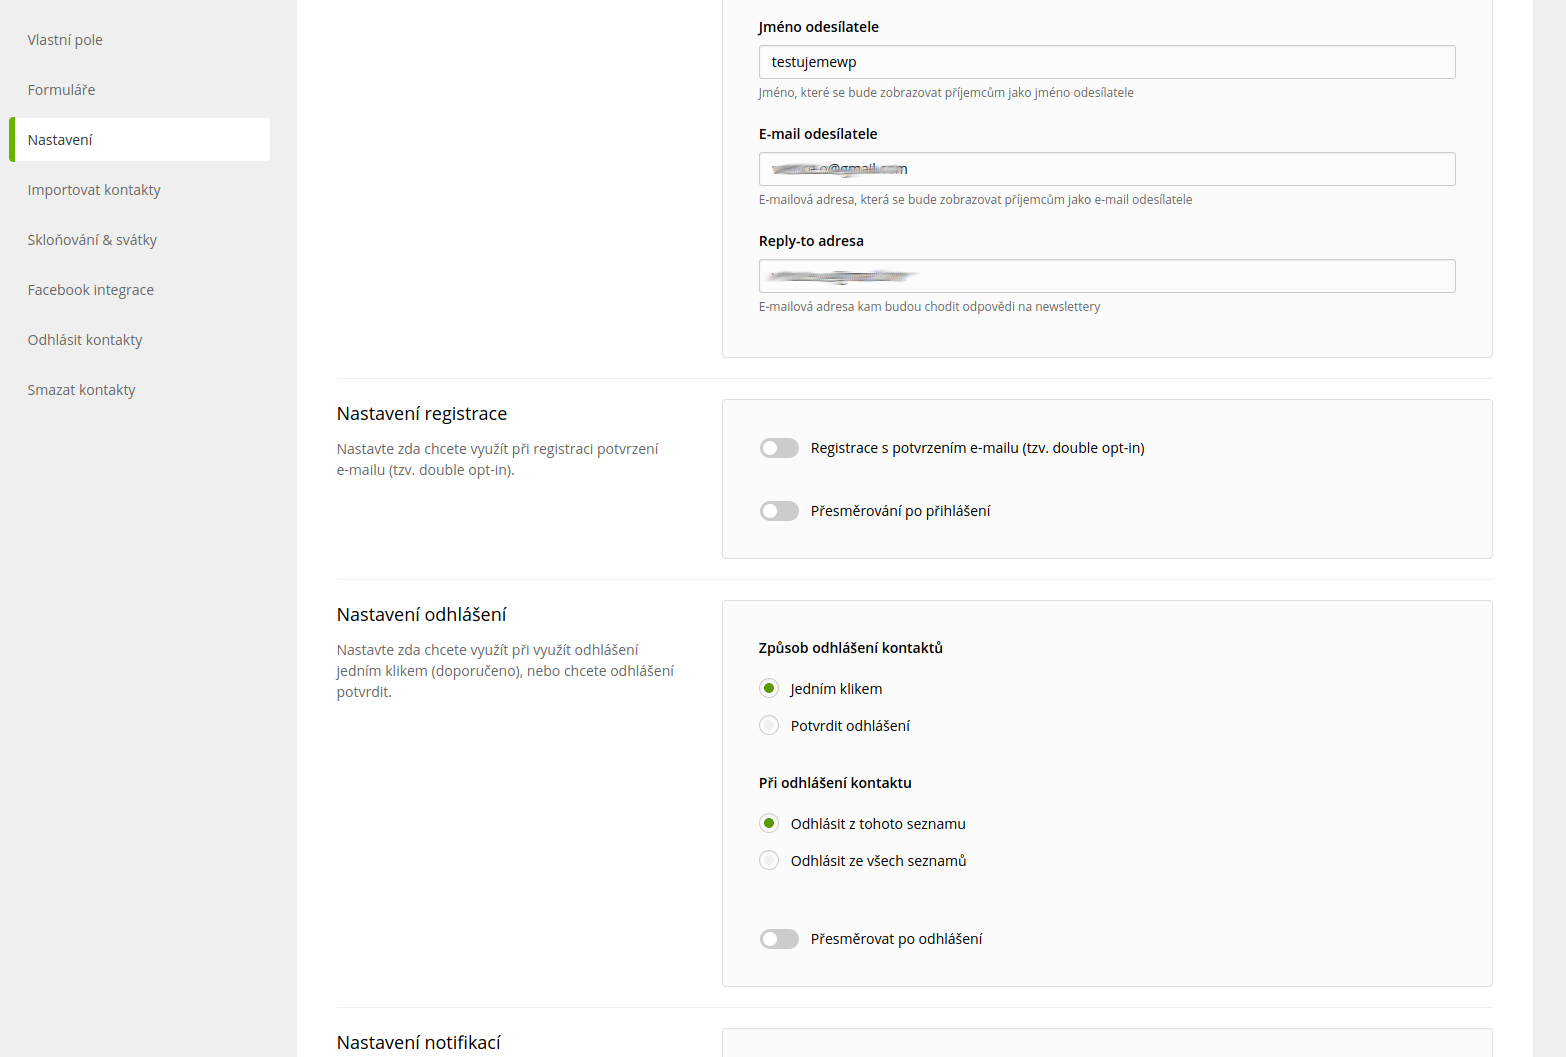The width and height of the screenshot is (1566, 1057).
Task: Open Smazat kontakty page
Action: click(x=81, y=390)
